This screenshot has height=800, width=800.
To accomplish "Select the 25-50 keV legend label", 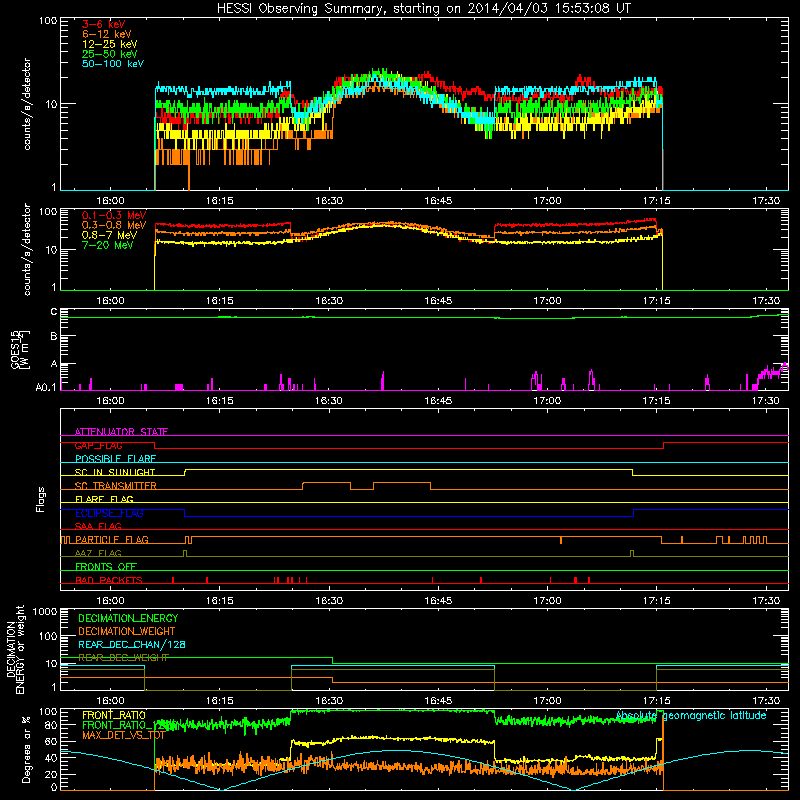I will pyautogui.click(x=110, y=54).
